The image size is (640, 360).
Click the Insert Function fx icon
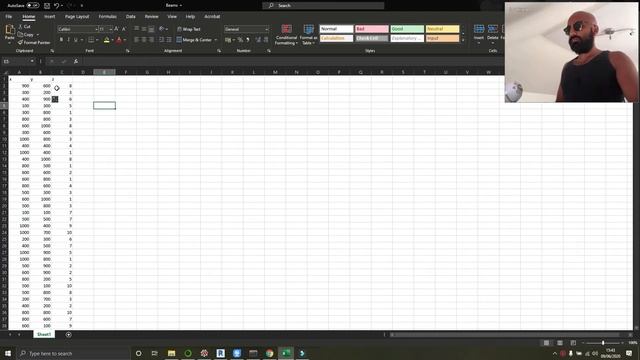[76, 61]
